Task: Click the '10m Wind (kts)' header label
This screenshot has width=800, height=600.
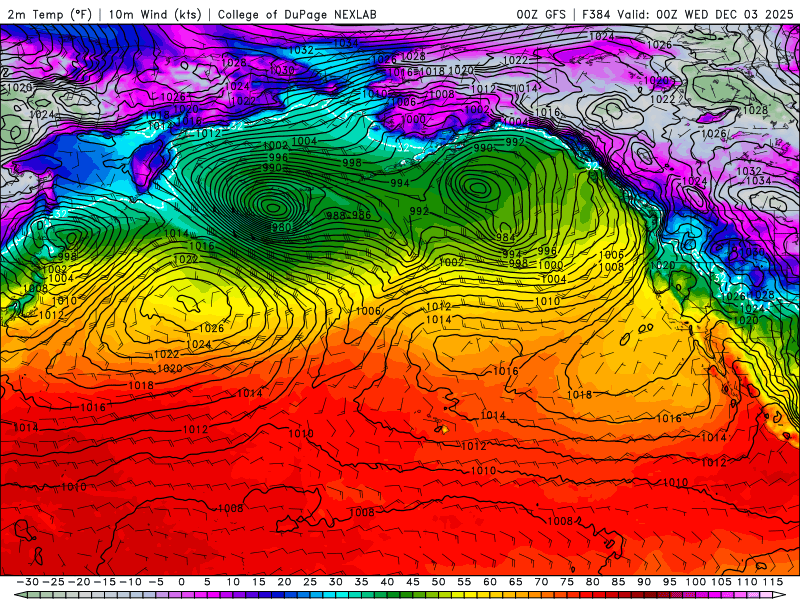Action: (155, 14)
